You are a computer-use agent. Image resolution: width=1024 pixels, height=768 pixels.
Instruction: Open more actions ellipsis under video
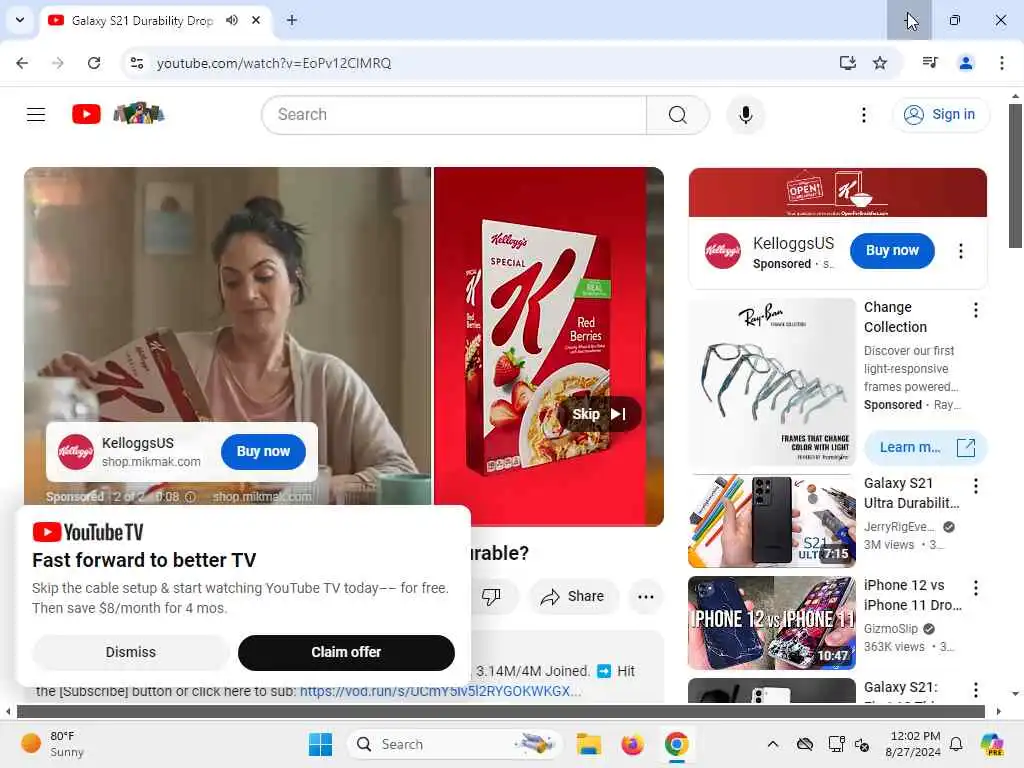[646, 596]
